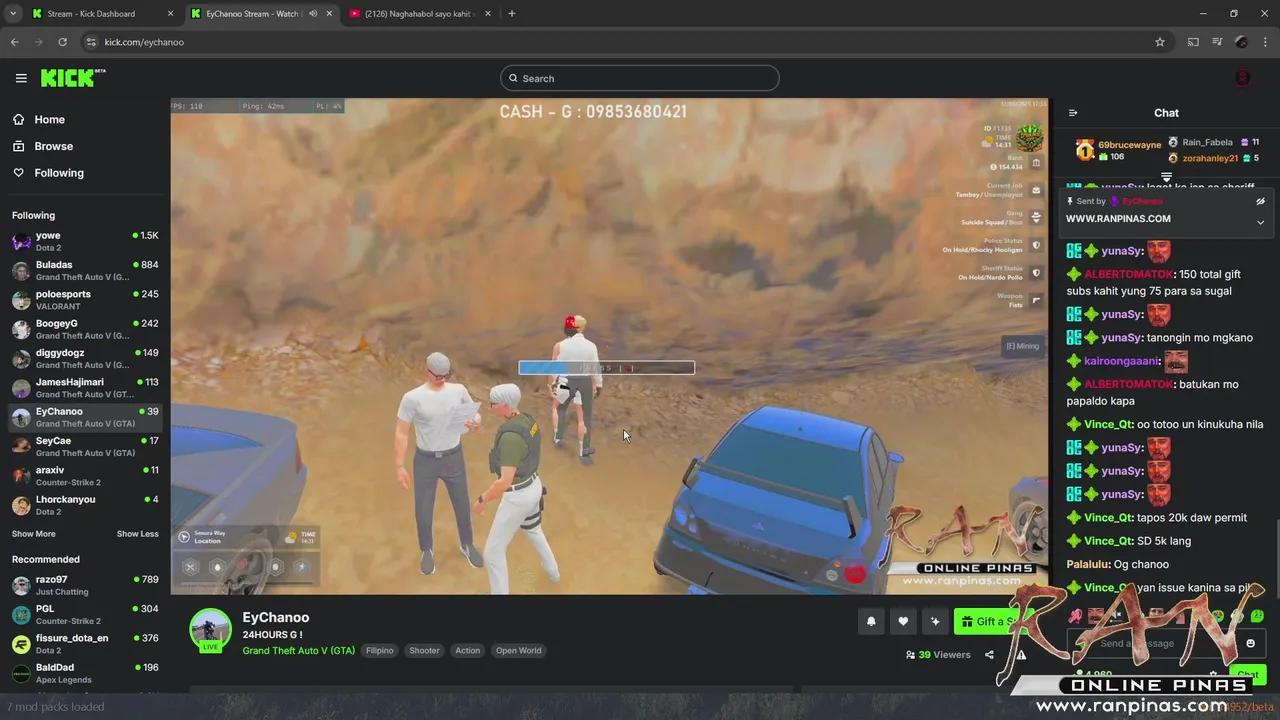
Task: Click the Filipino tag
Action: click(x=379, y=651)
